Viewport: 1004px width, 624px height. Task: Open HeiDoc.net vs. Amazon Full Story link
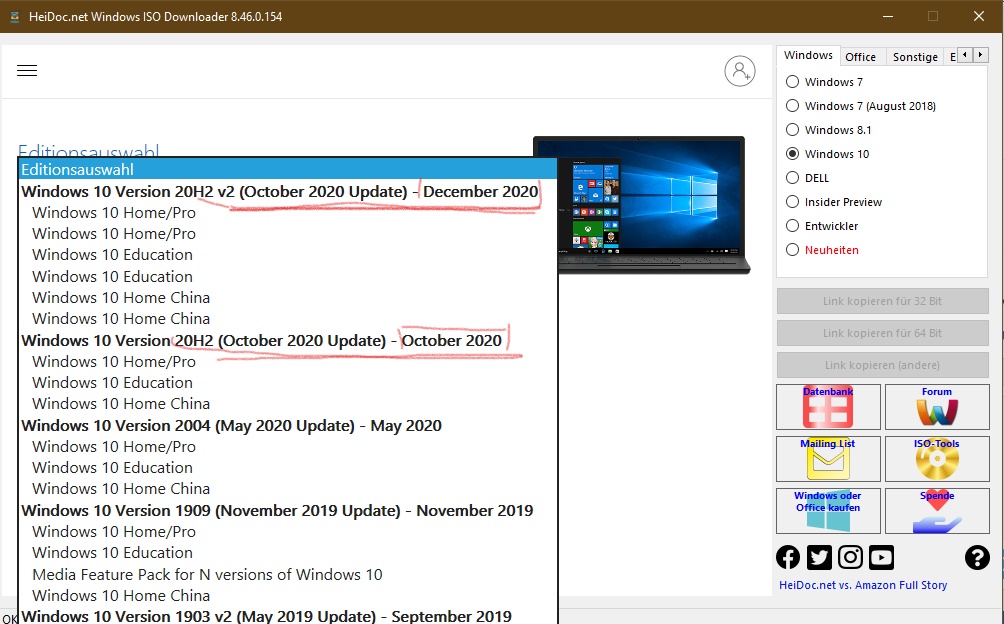[x=862, y=585]
